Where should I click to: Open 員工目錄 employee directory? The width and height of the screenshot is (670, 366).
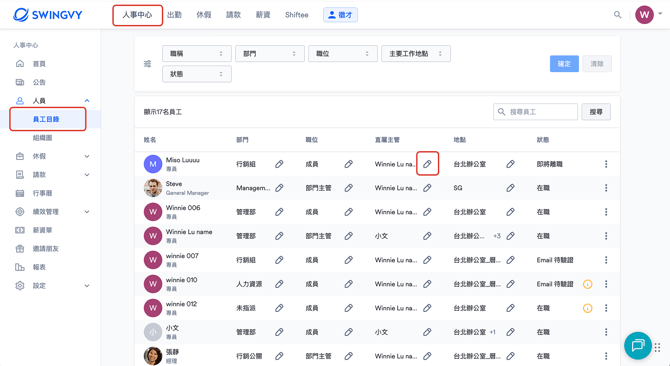[x=46, y=119]
